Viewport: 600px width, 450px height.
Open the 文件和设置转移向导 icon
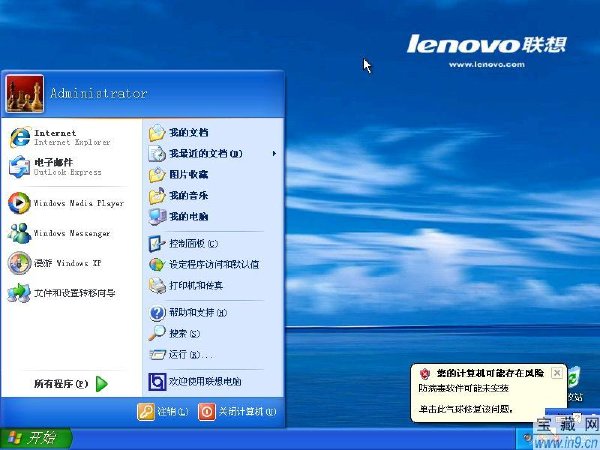click(19, 293)
